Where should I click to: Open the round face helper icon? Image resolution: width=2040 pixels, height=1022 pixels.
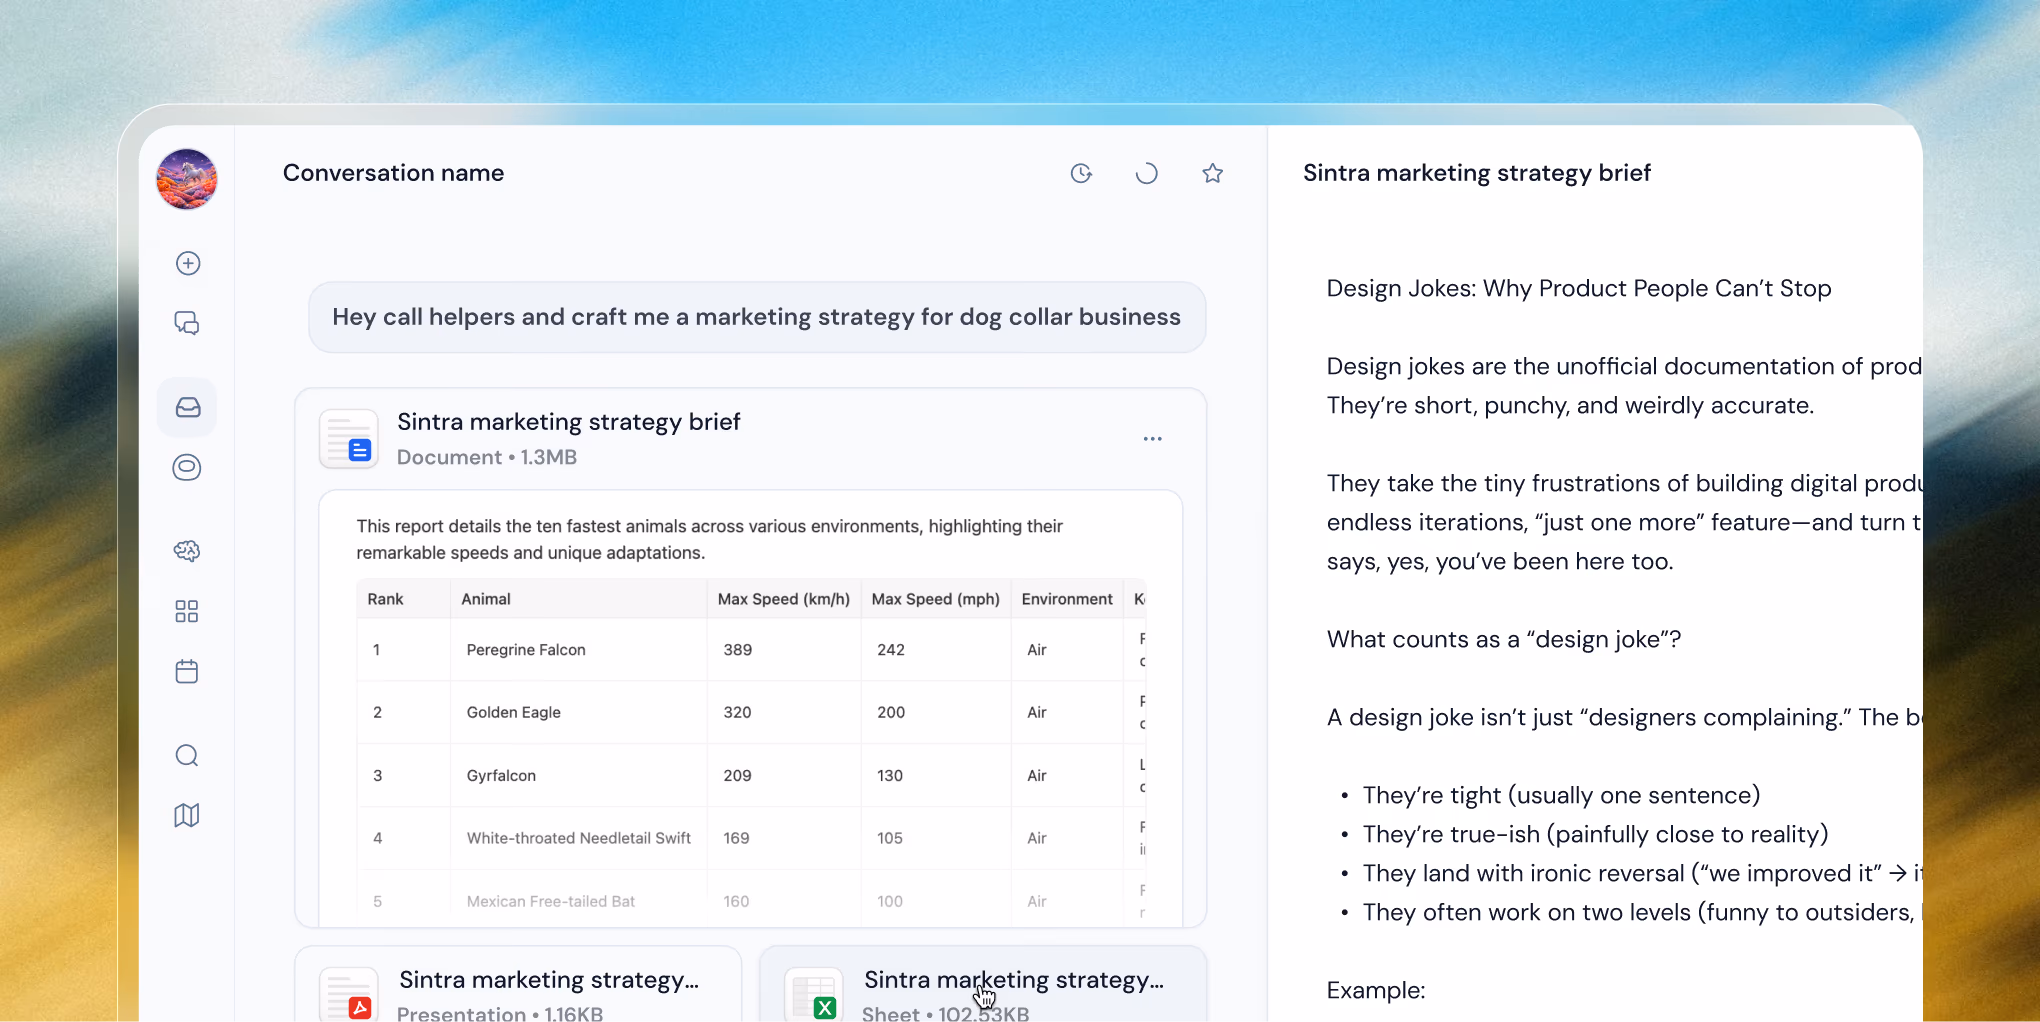[187, 467]
